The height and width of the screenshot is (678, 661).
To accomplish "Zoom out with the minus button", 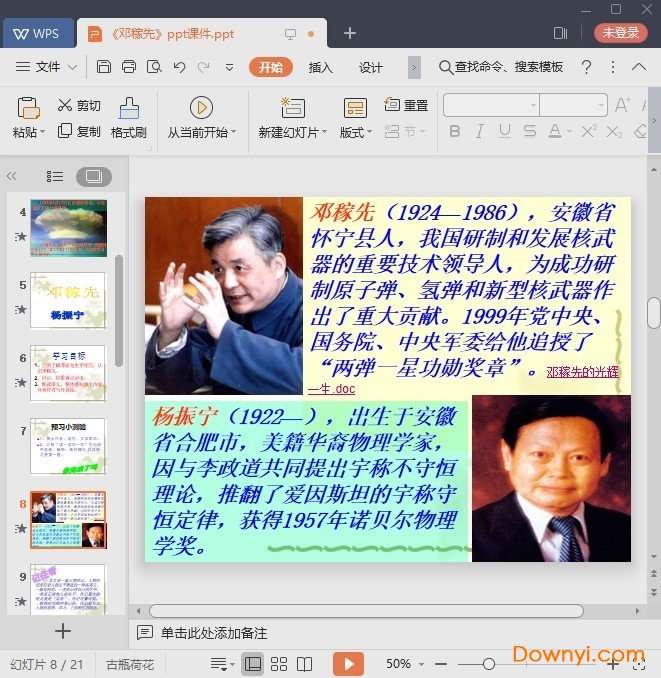I will [441, 664].
